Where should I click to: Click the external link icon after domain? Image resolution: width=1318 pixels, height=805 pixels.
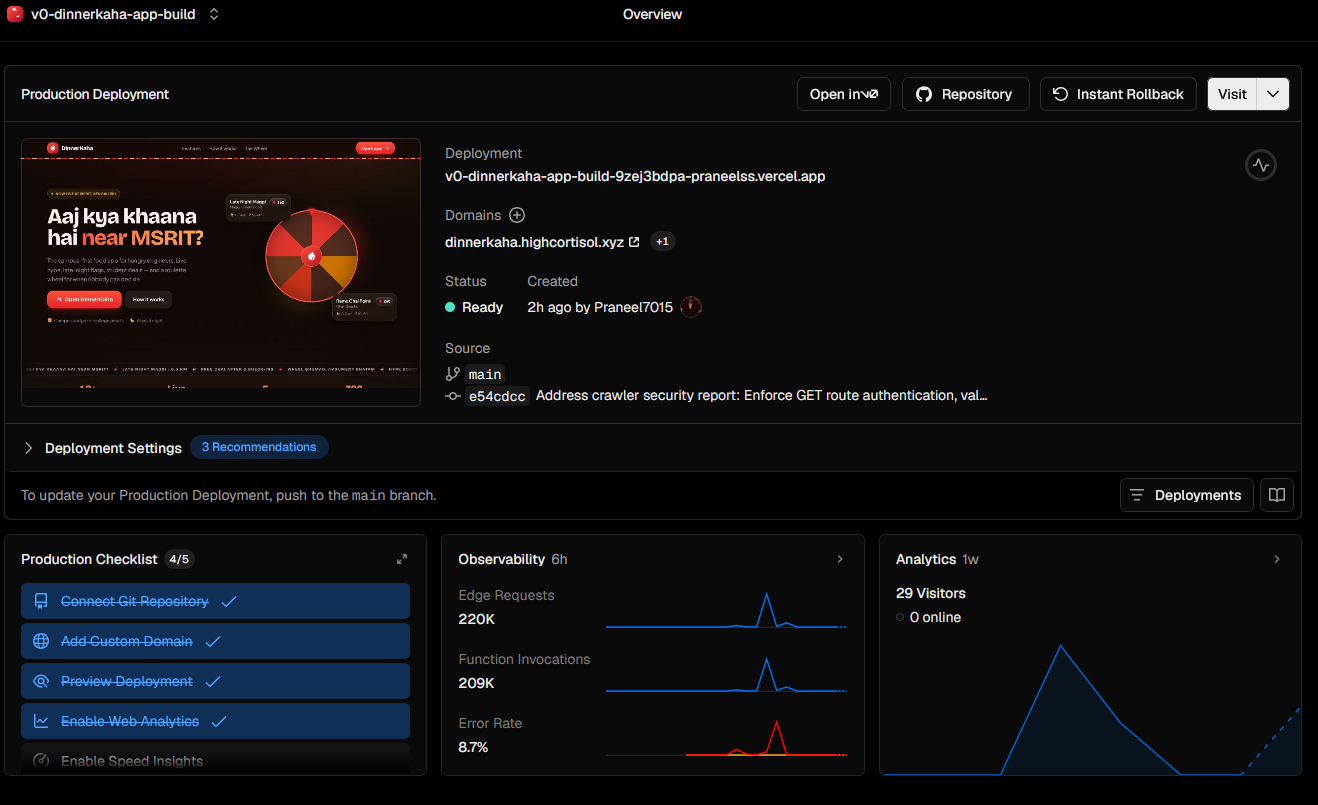[634, 242]
